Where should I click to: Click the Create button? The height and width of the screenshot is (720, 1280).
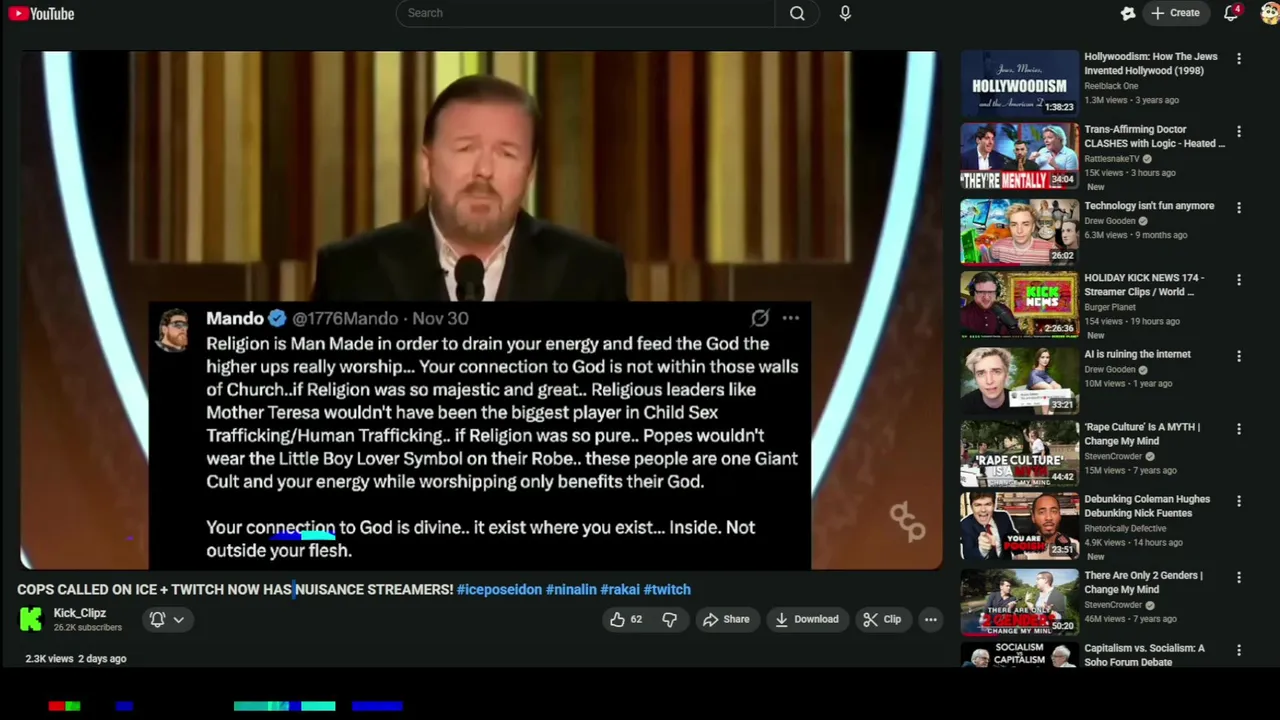click(x=1175, y=13)
